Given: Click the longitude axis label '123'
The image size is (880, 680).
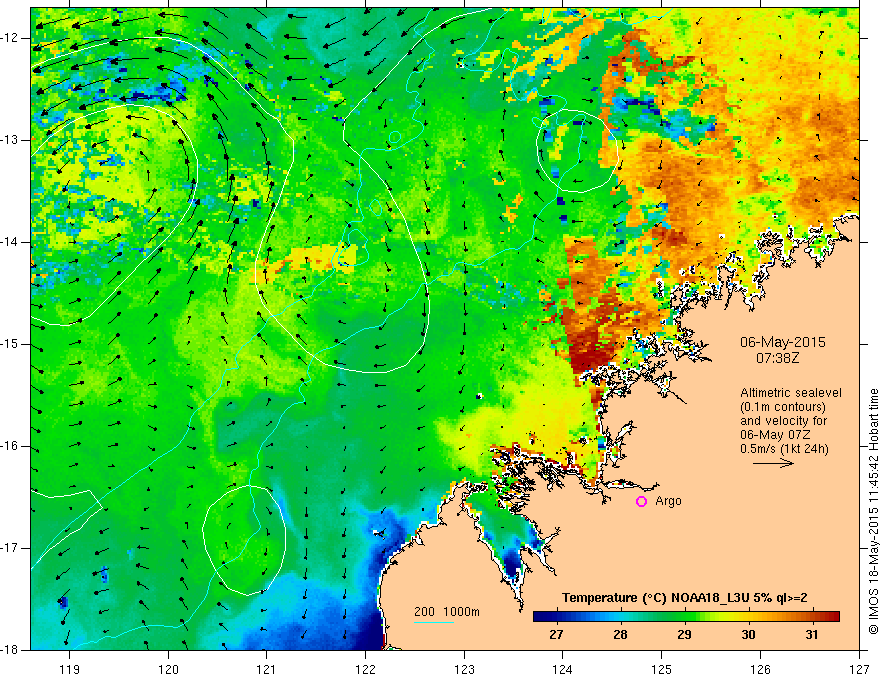Looking at the screenshot, I should coord(464,669).
